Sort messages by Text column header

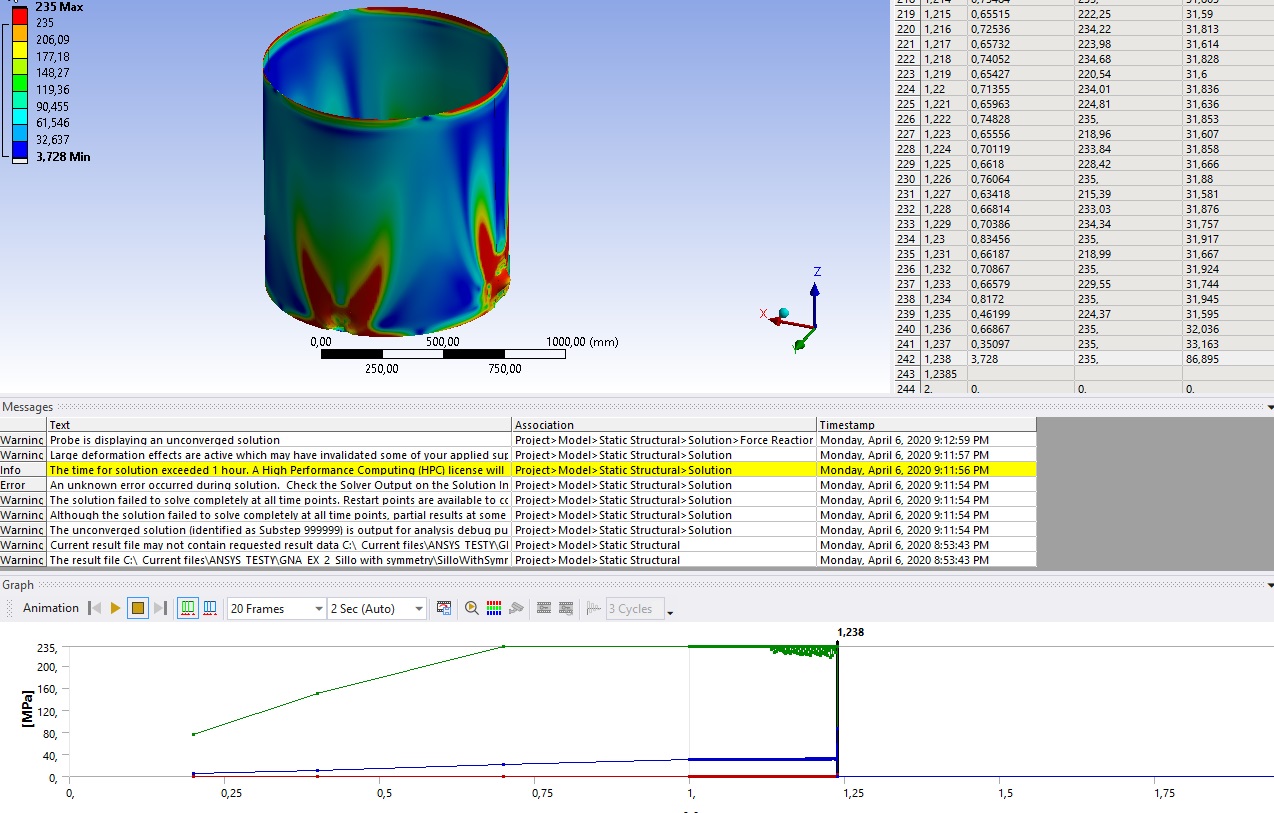tap(280, 424)
